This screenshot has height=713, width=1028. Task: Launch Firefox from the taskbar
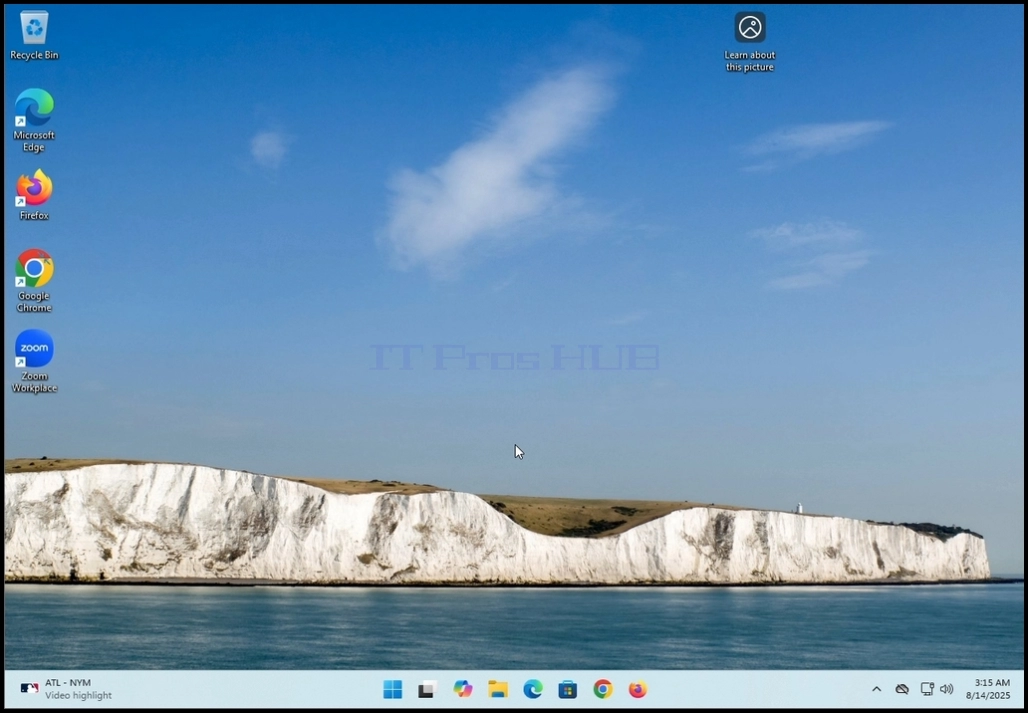pyautogui.click(x=638, y=689)
